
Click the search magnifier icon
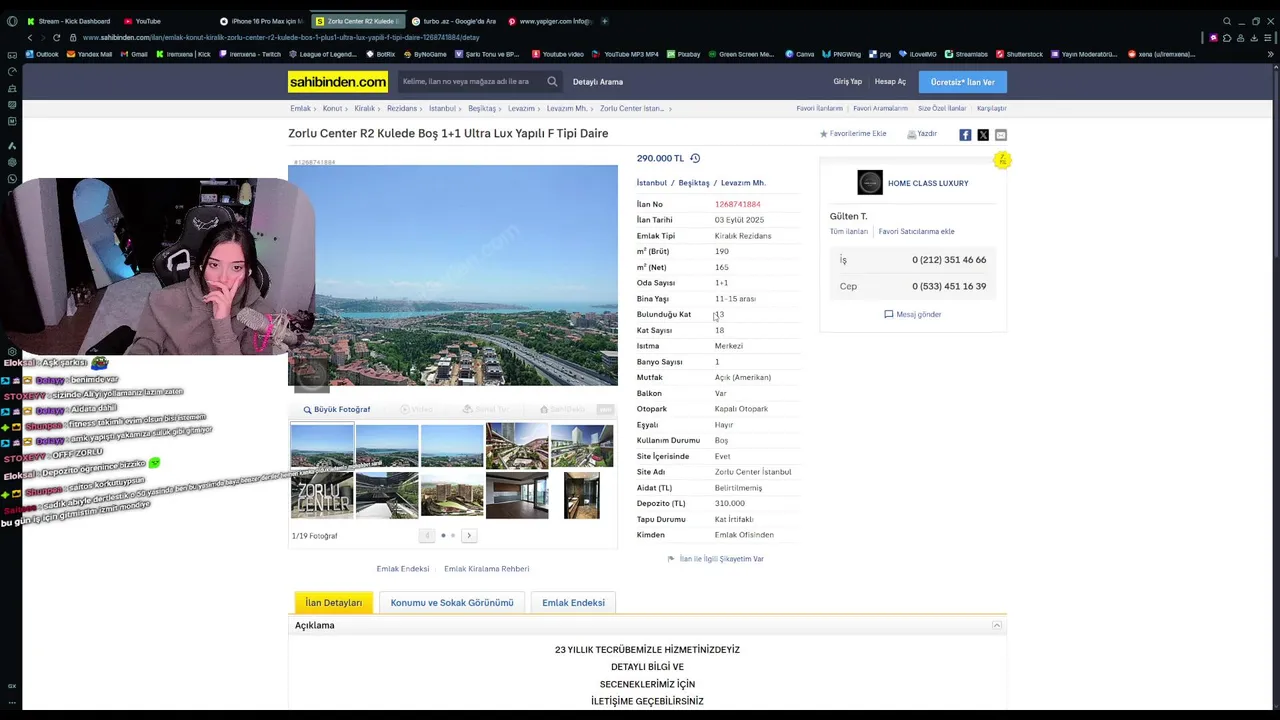(x=552, y=82)
